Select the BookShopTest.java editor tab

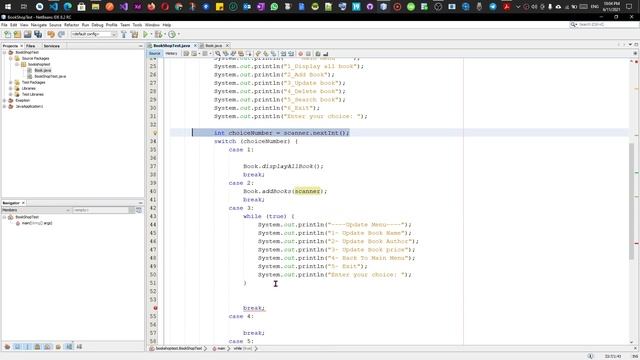click(x=171, y=46)
